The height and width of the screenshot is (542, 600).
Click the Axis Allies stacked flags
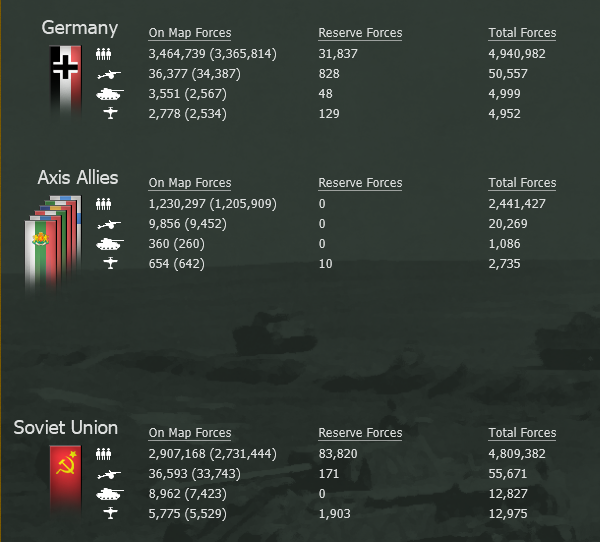pos(53,243)
